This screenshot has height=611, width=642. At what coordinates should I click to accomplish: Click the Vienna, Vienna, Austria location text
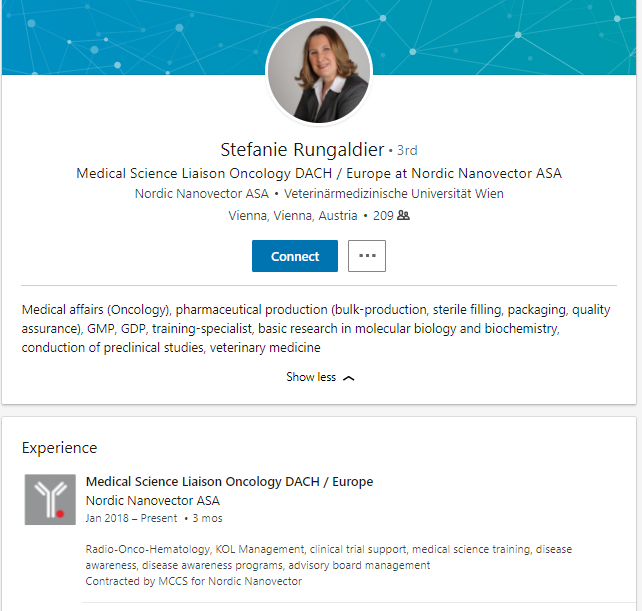(x=293, y=215)
